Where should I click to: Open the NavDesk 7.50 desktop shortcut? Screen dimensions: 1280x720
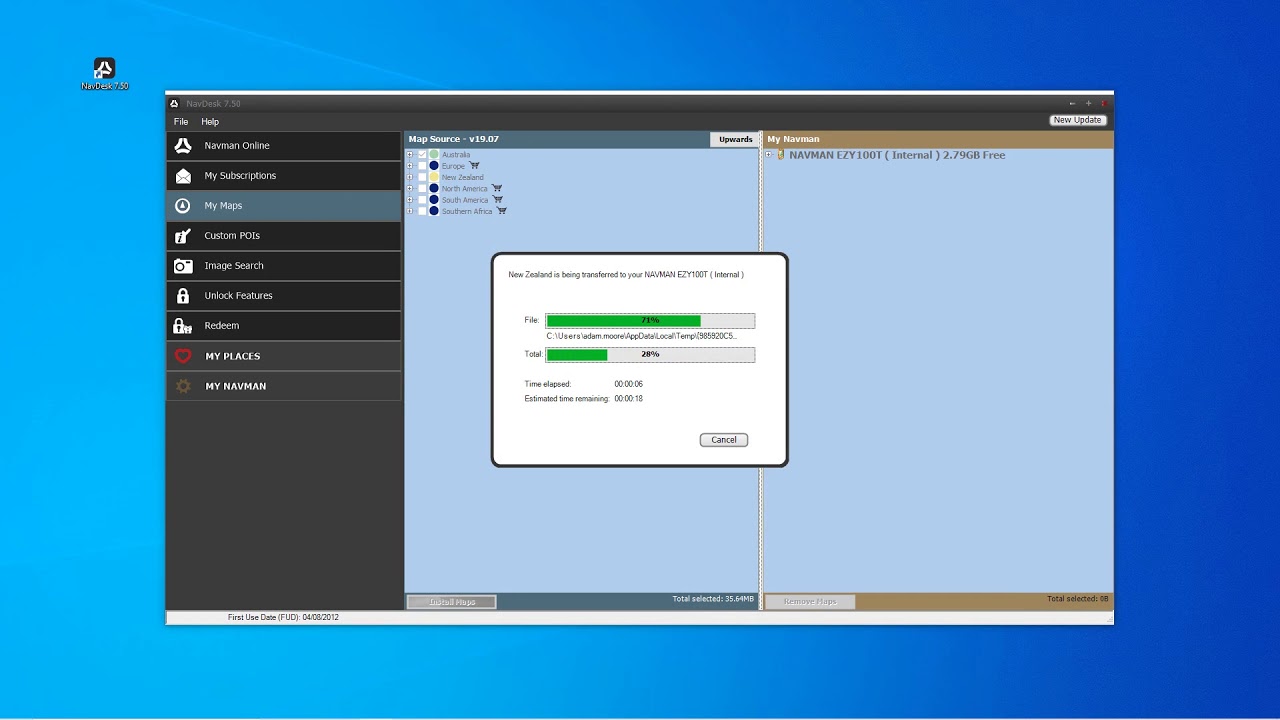click(x=104, y=73)
